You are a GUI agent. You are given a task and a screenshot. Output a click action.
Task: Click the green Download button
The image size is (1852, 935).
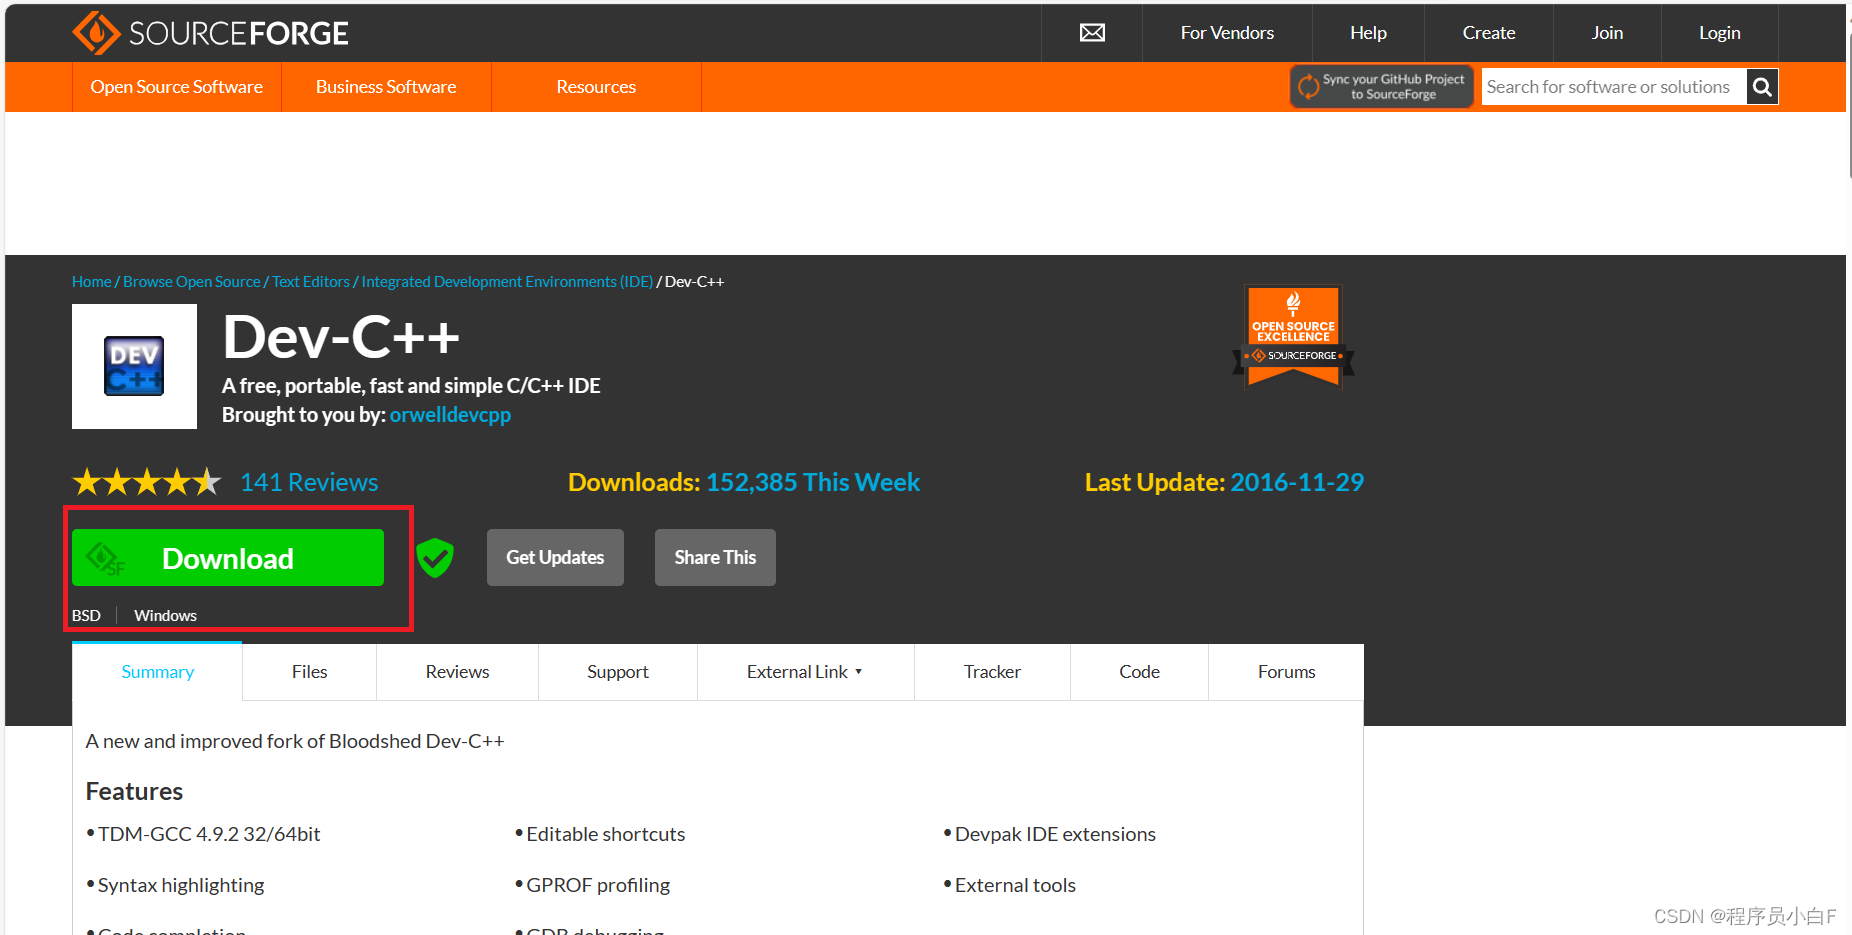click(227, 557)
